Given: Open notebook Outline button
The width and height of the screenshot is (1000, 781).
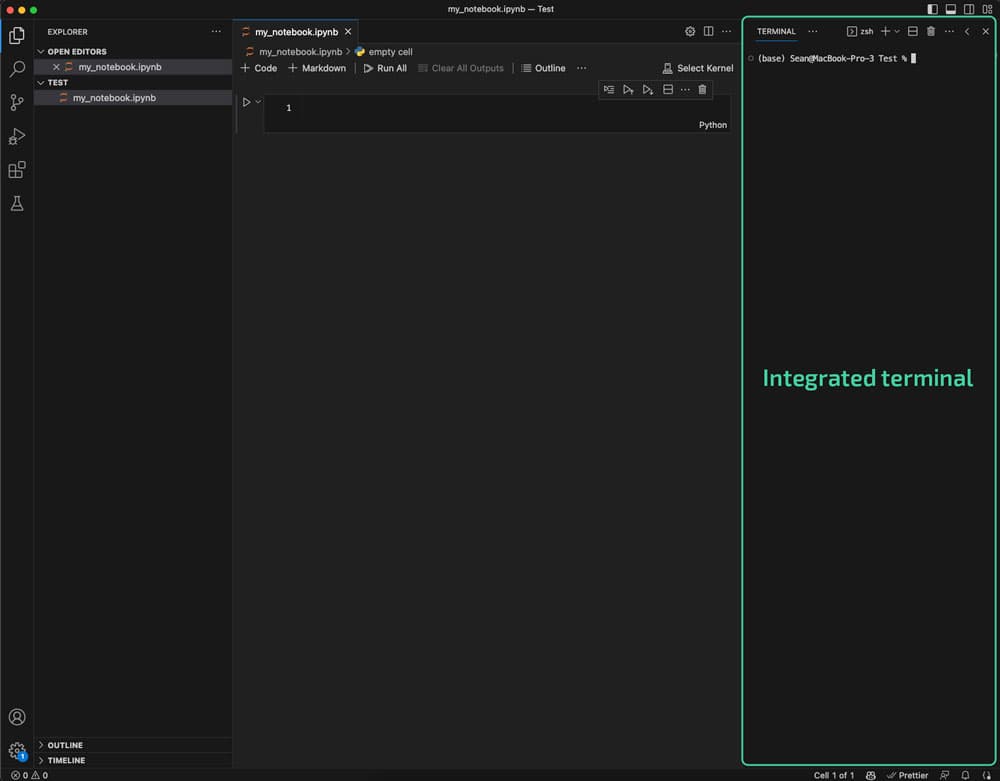Looking at the screenshot, I should coord(543,68).
